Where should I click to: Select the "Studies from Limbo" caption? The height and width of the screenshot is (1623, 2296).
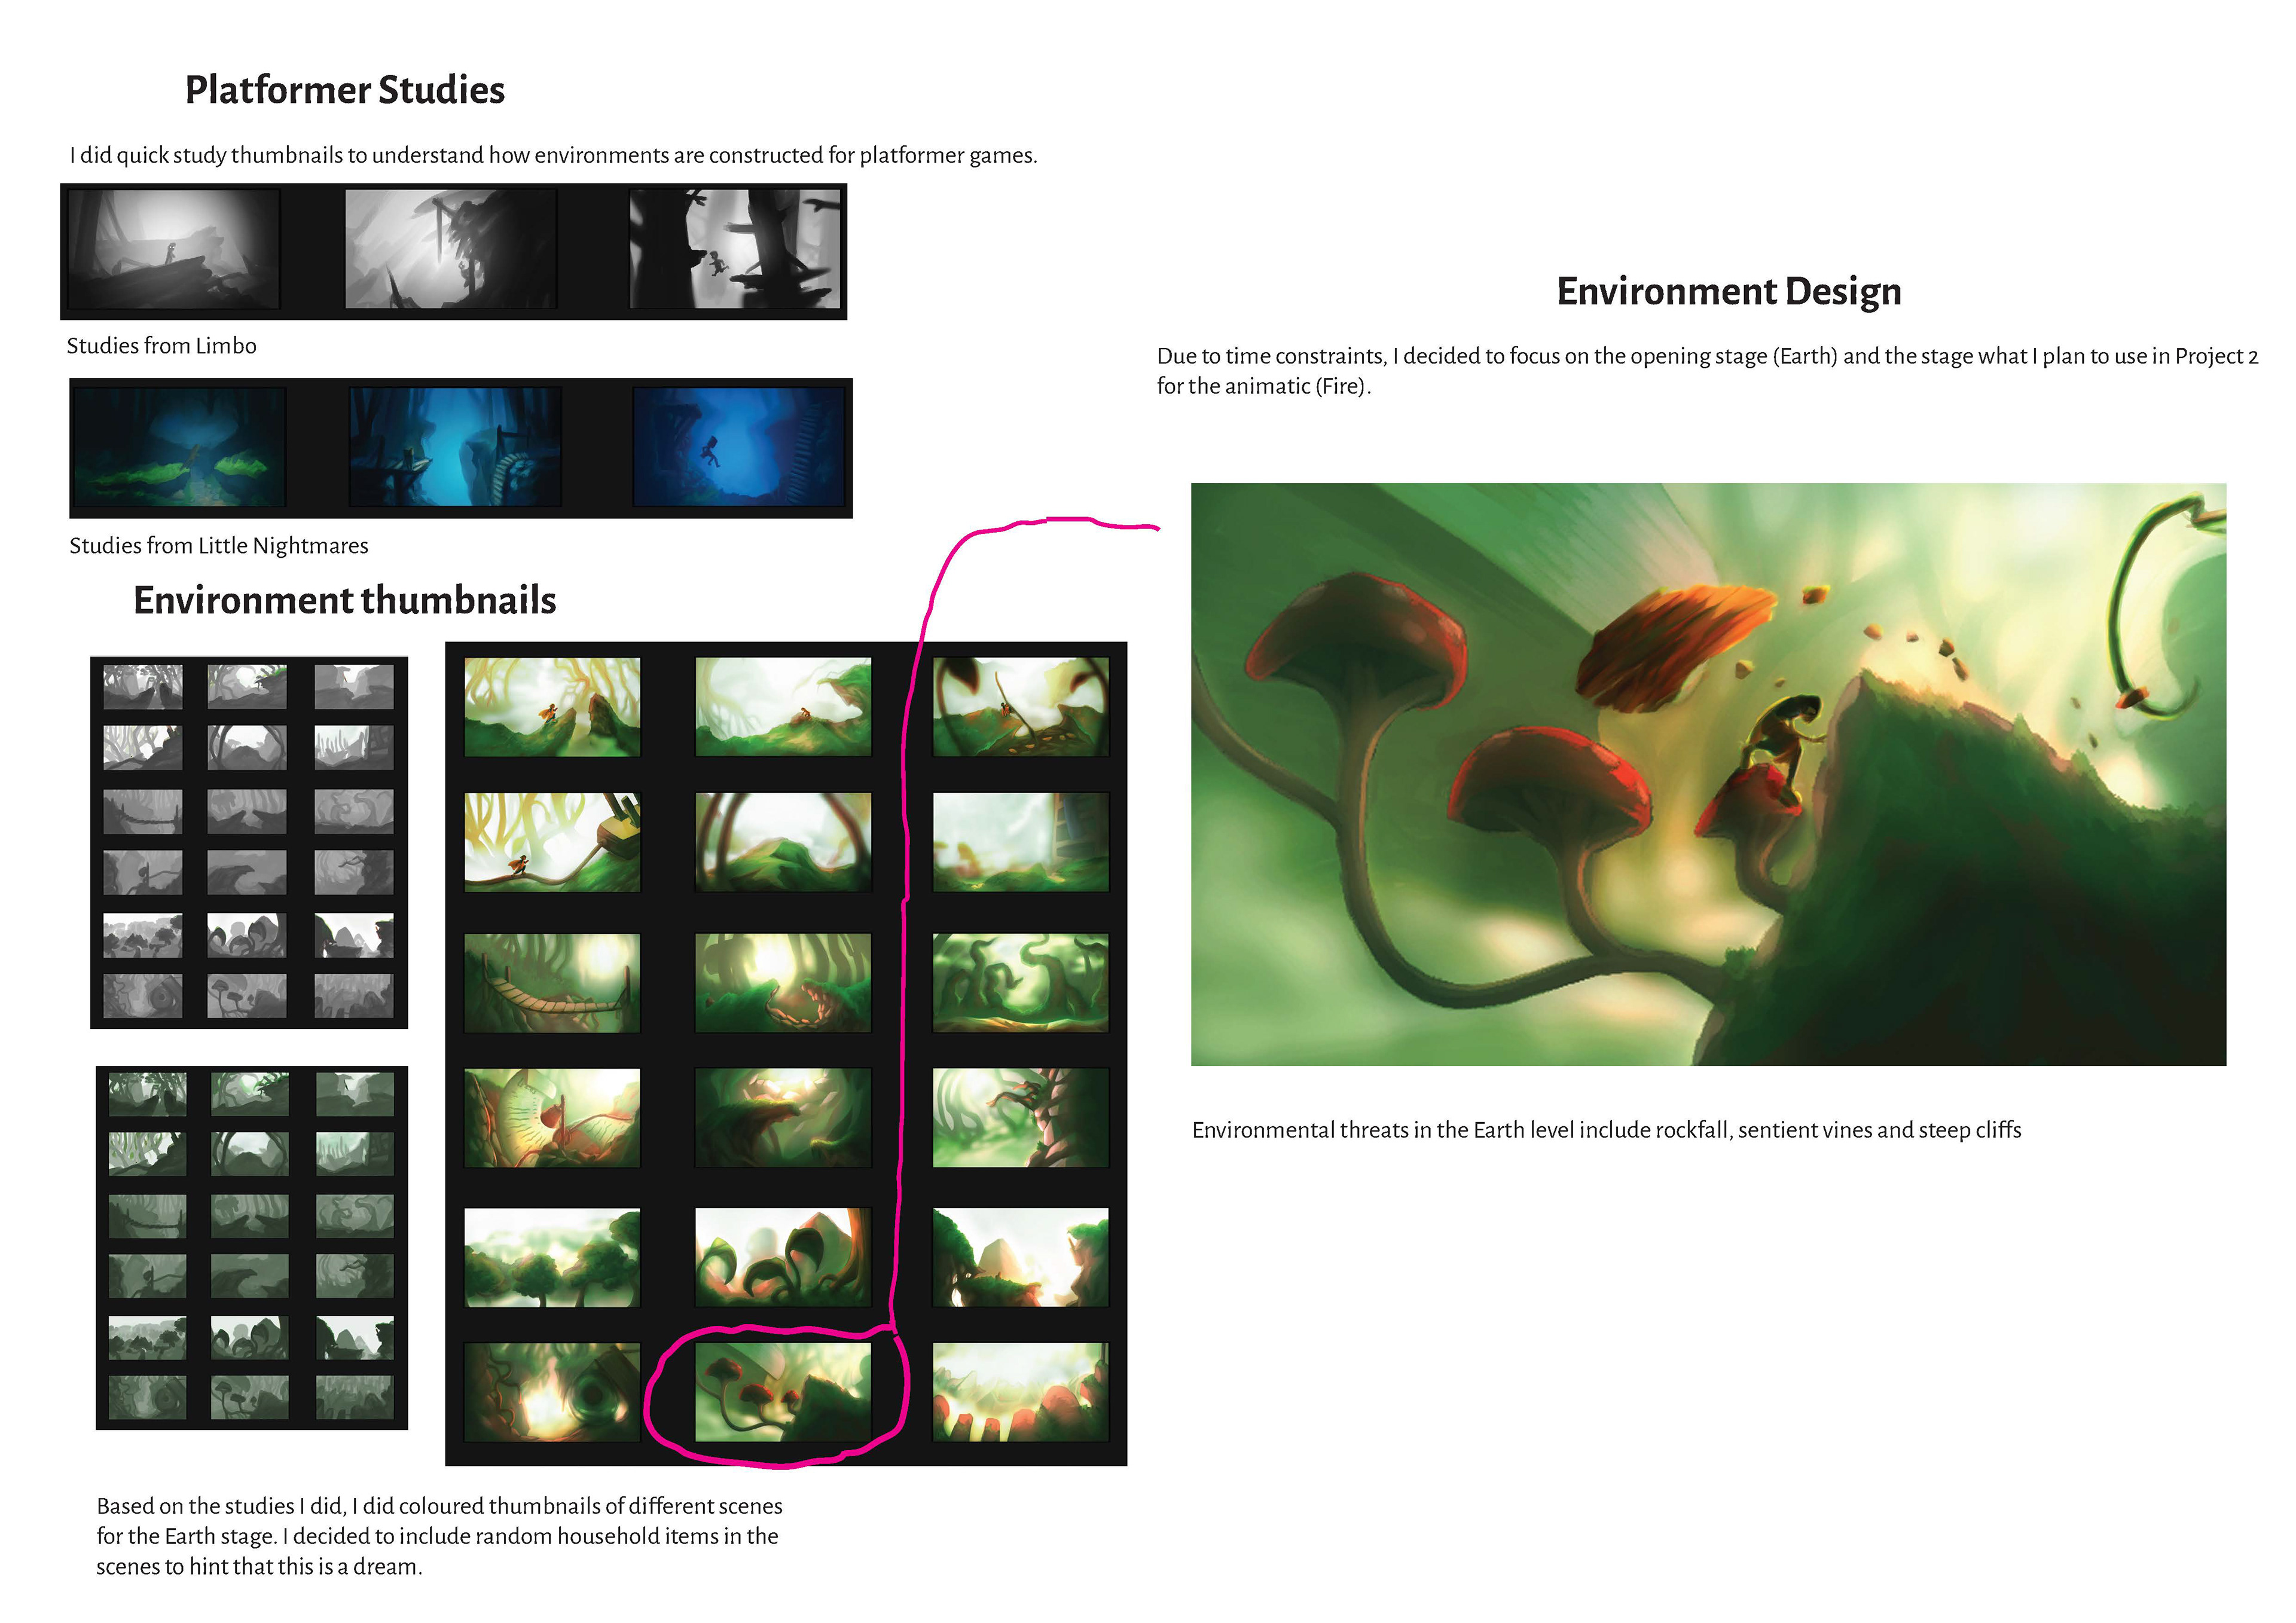[161, 346]
